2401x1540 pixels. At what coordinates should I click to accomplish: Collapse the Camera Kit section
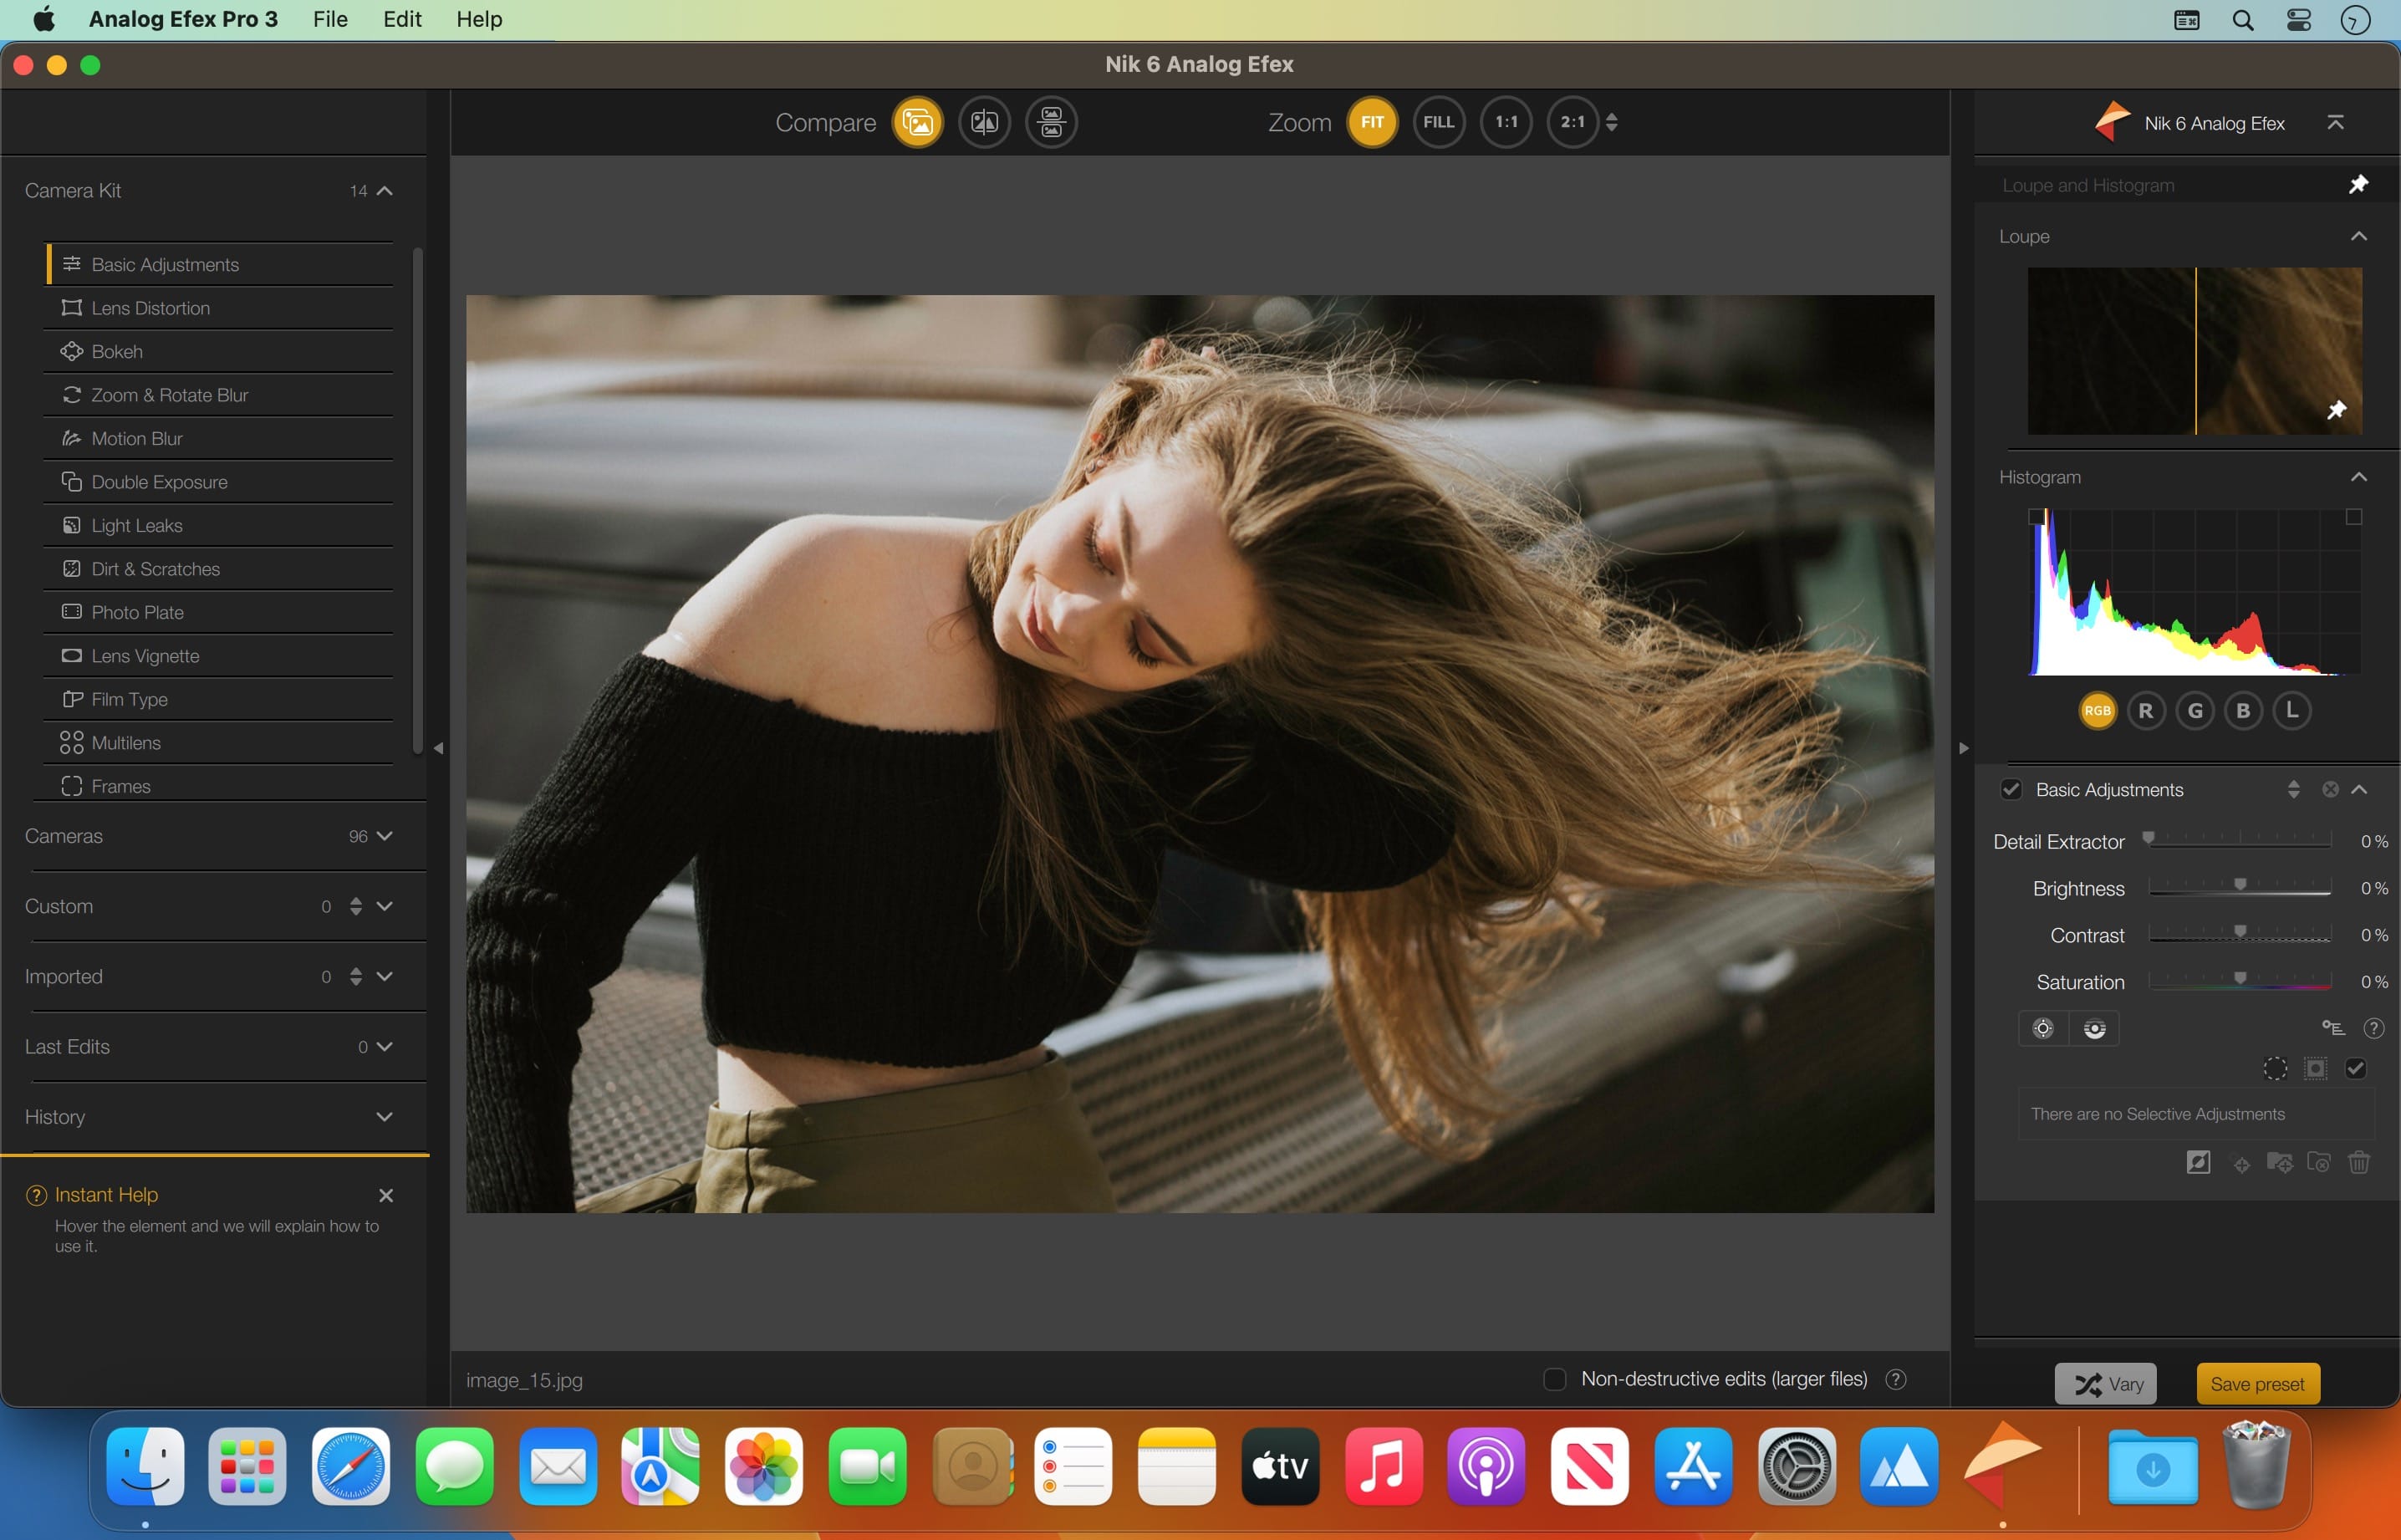(x=384, y=190)
